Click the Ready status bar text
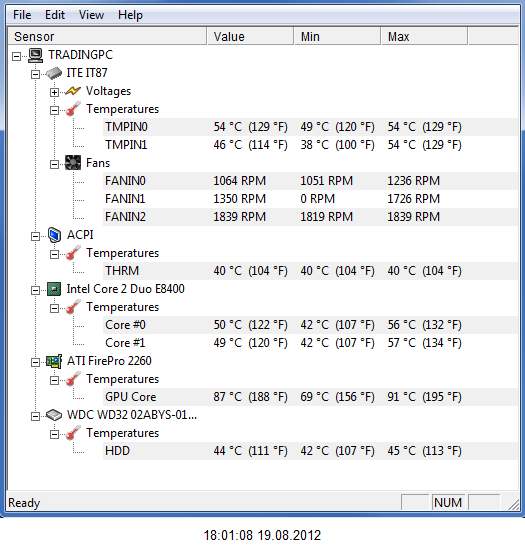The width and height of the screenshot is (525, 552). pyautogui.click(x=24, y=503)
